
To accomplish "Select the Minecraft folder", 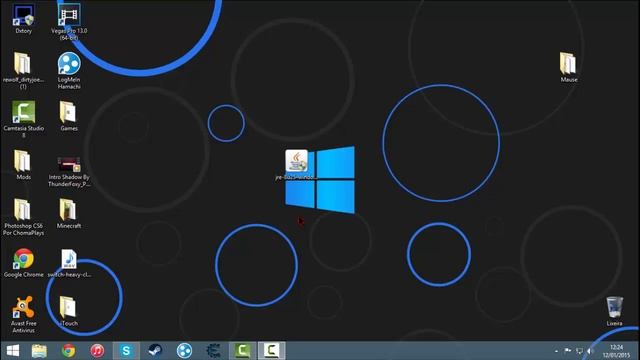I will coord(69,214).
